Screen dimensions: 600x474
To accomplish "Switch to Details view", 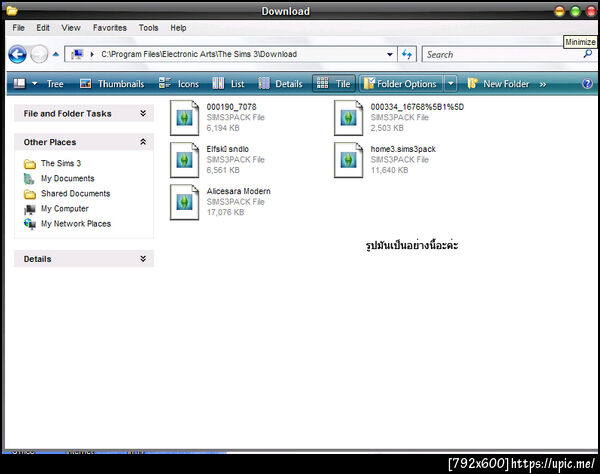I will click(x=280, y=84).
